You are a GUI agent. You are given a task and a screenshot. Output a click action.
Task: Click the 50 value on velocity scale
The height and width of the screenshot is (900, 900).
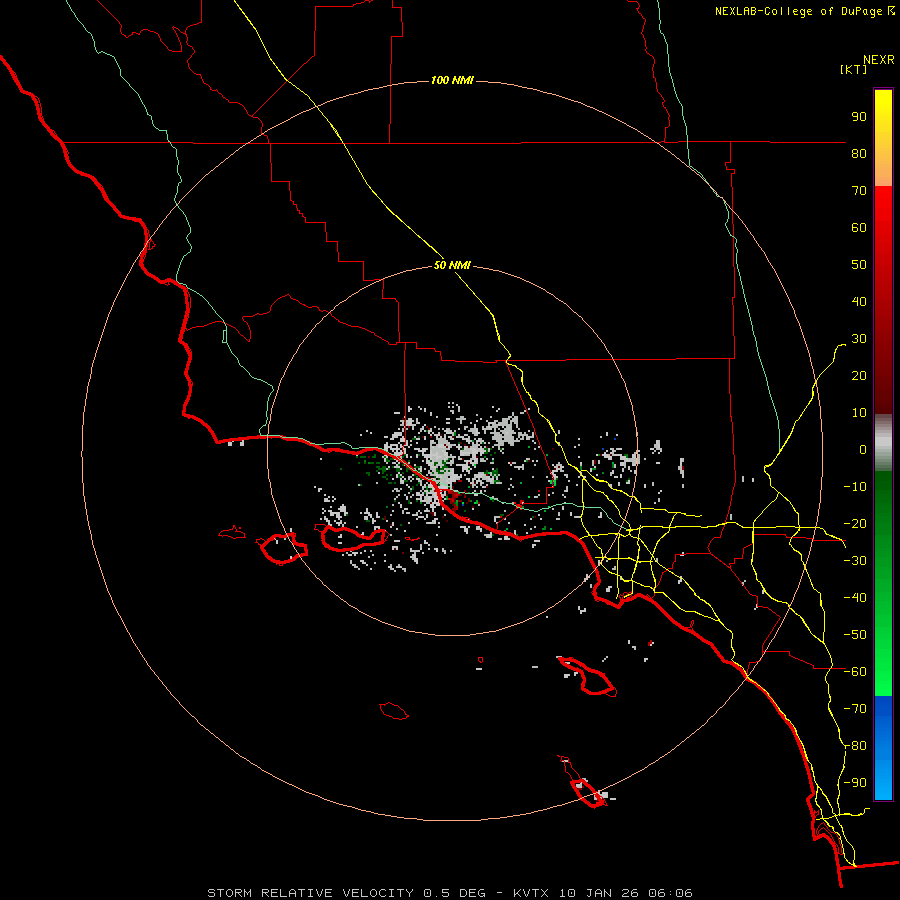[x=859, y=265]
